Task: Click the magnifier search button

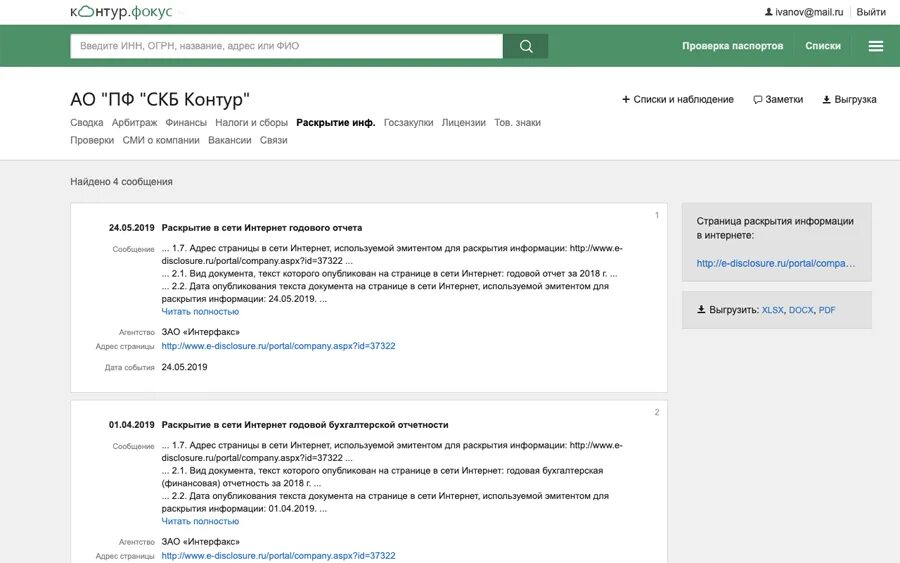Action: point(526,46)
